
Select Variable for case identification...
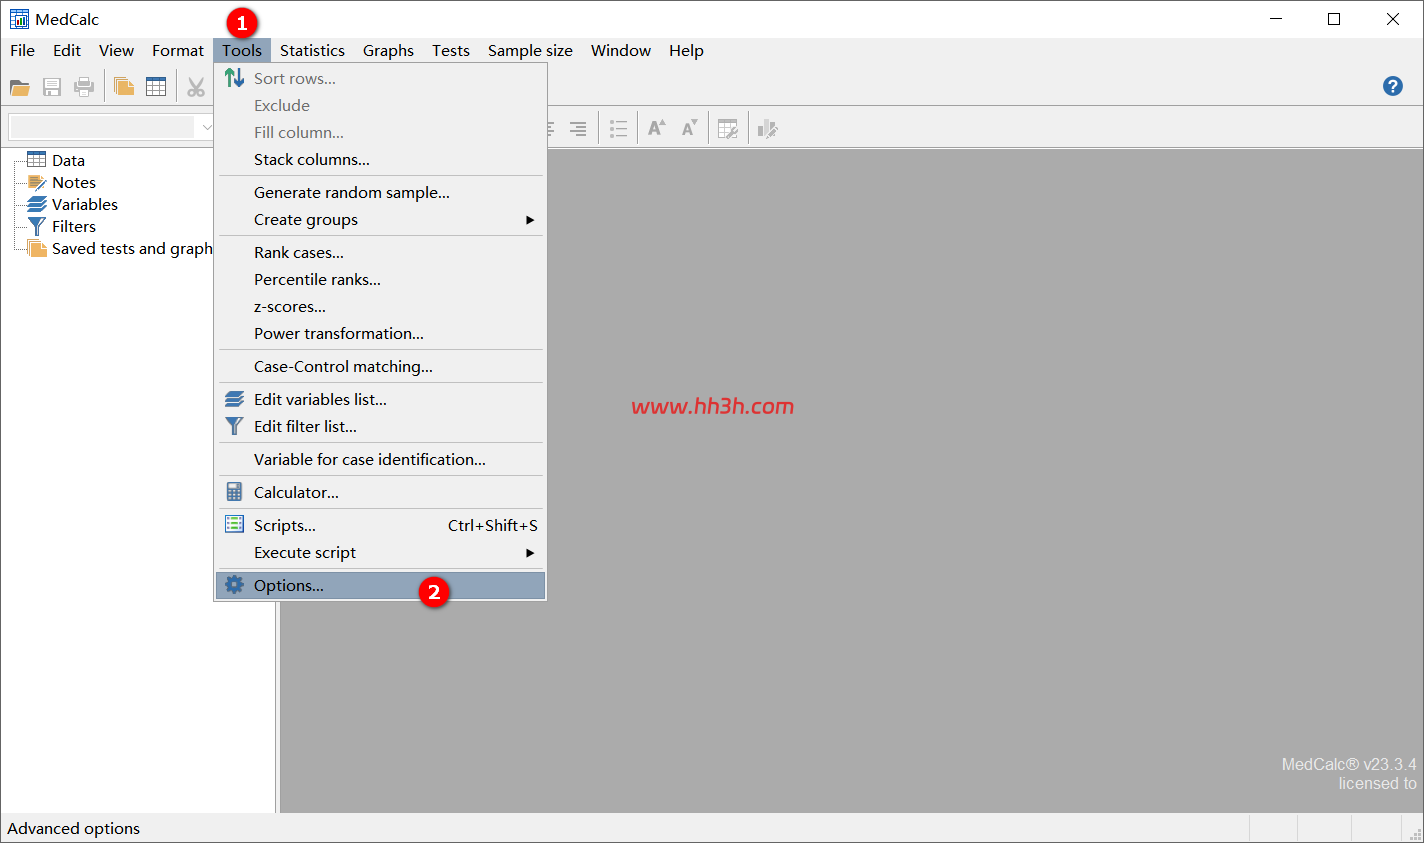[x=381, y=459]
